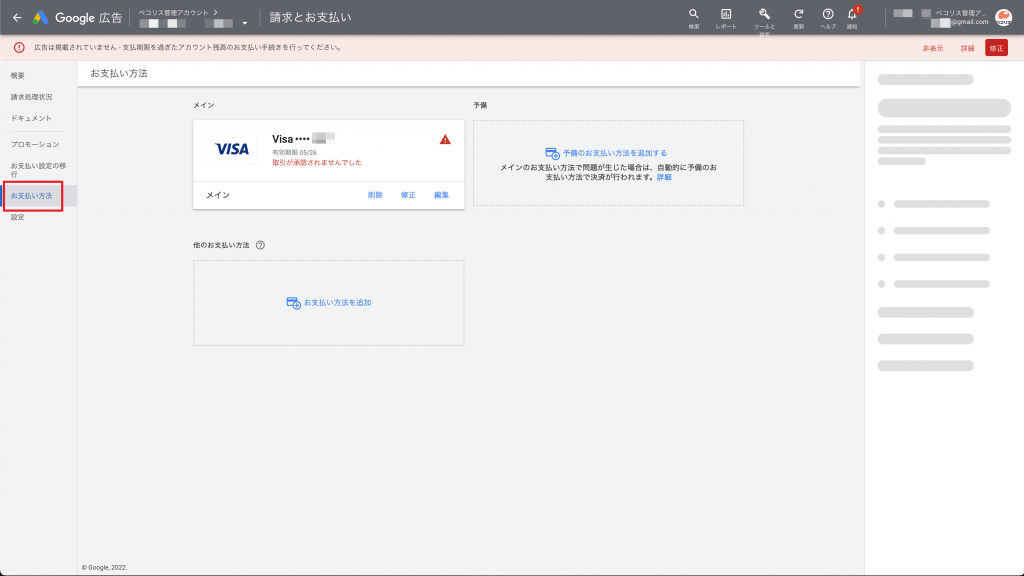Click お支払い方法を追加 in other methods box
Image resolution: width=1024 pixels, height=576 pixels.
pyautogui.click(x=337, y=302)
